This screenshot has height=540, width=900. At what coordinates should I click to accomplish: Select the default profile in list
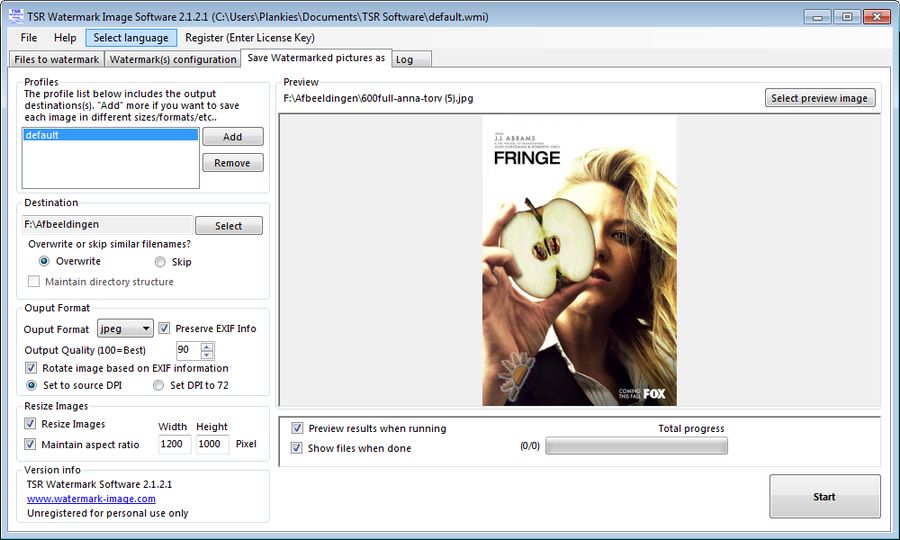click(x=110, y=135)
